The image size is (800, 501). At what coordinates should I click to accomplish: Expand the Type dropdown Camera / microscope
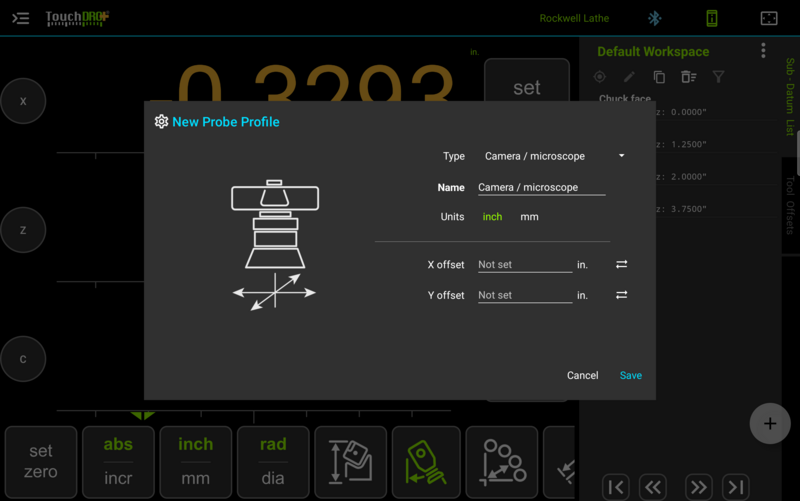coord(554,156)
